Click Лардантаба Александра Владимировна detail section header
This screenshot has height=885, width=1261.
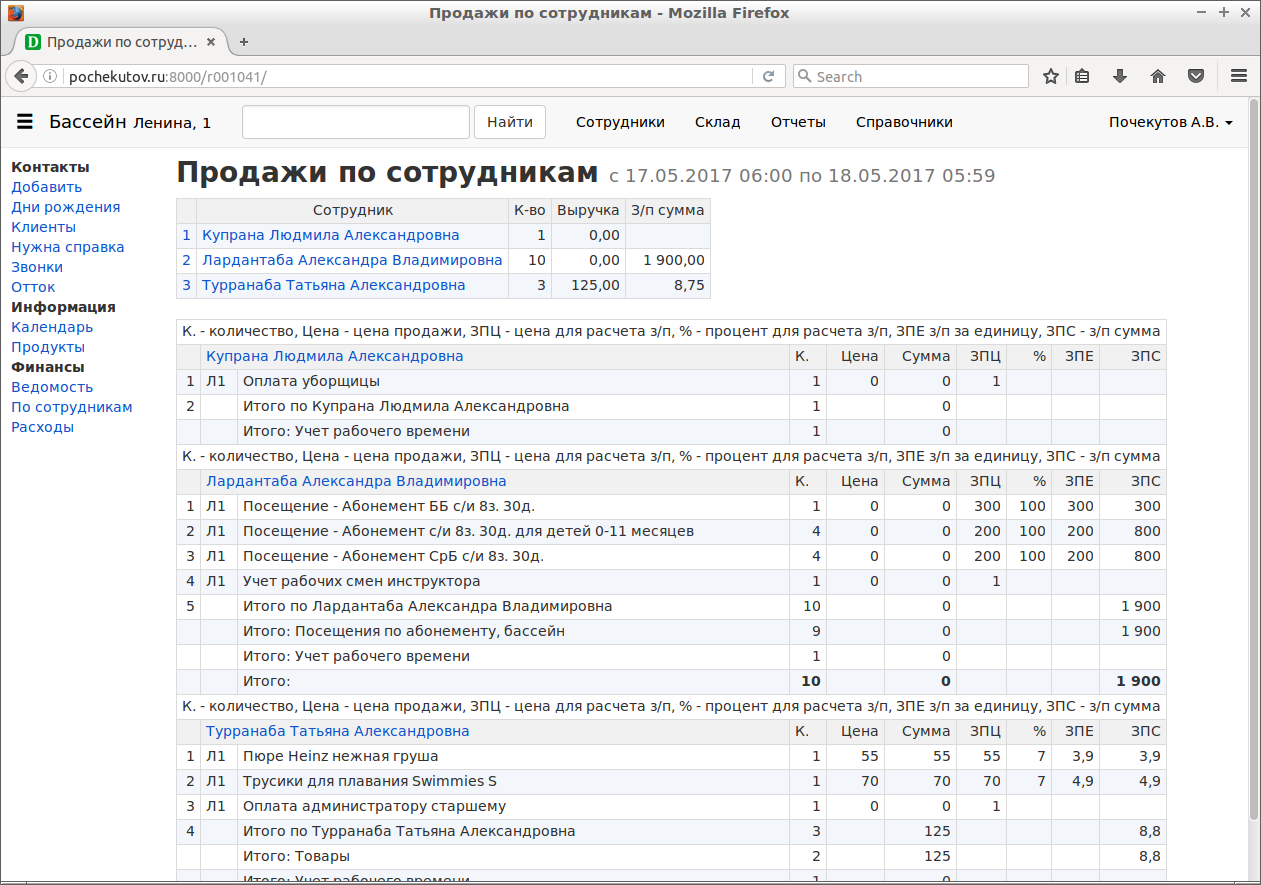click(356, 481)
